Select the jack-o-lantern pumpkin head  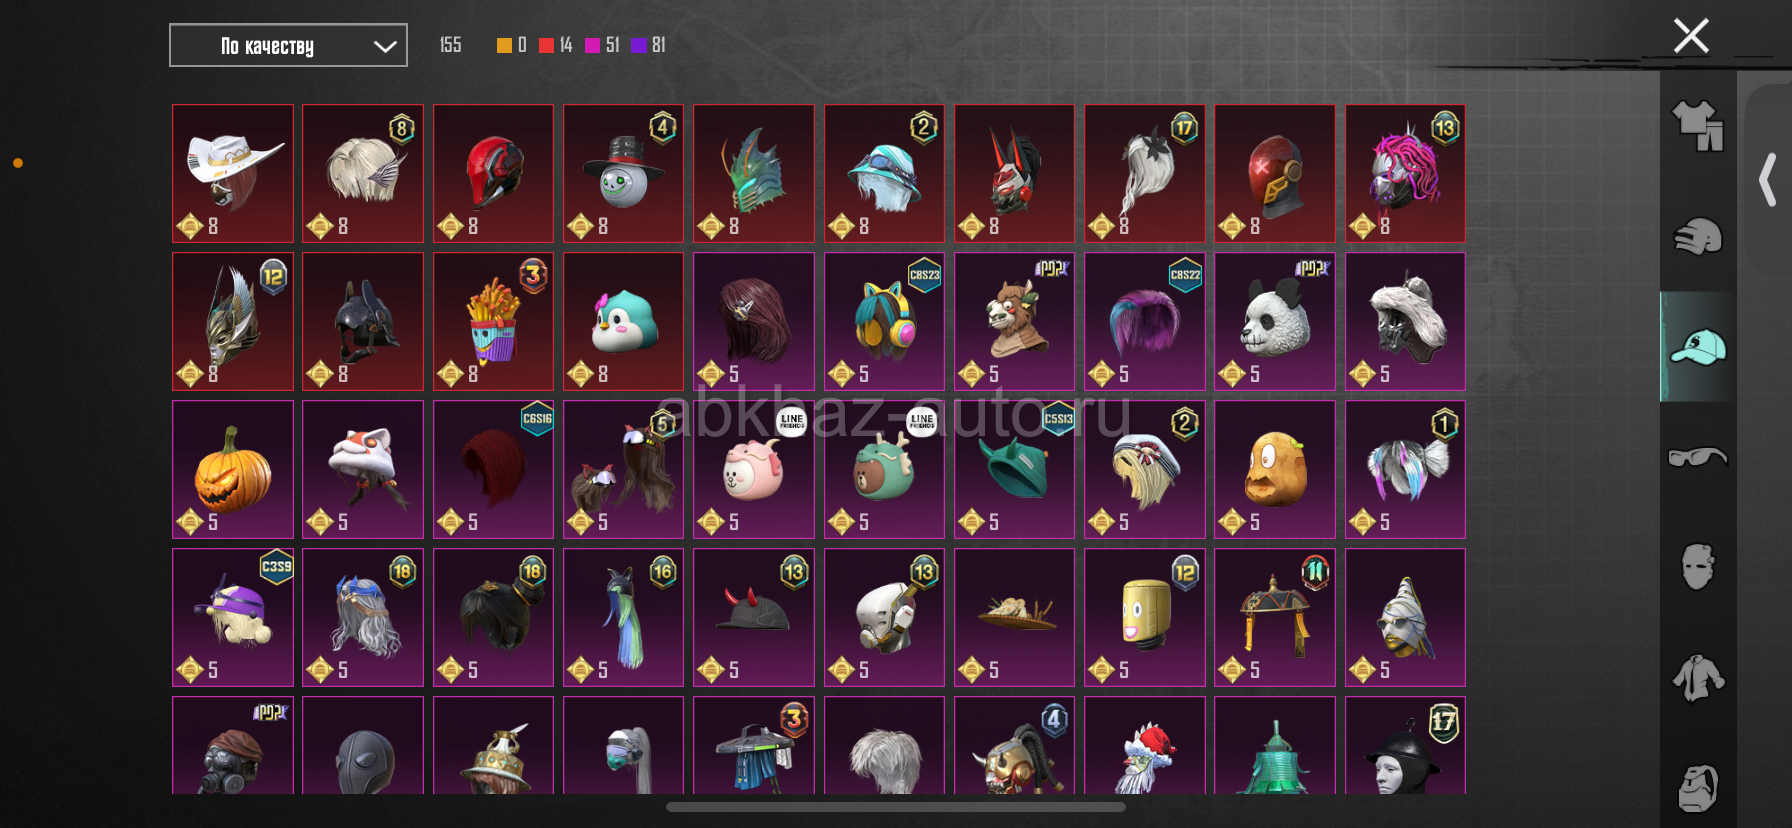tap(233, 469)
